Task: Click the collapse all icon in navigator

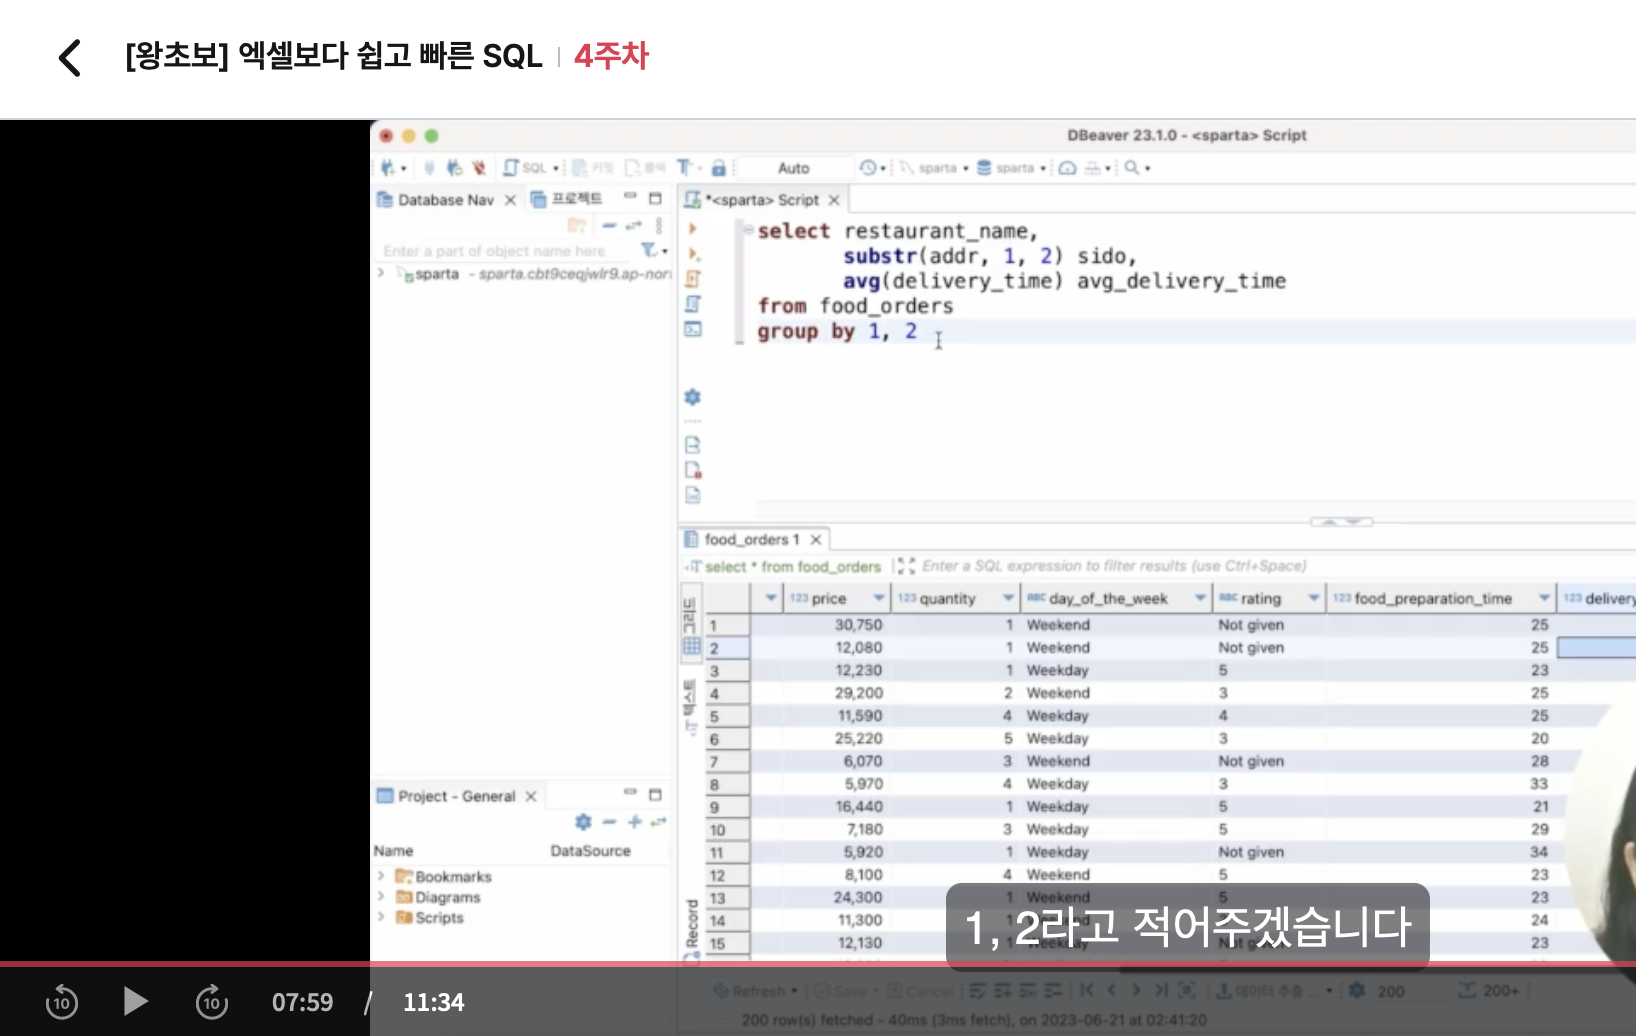Action: (x=609, y=225)
